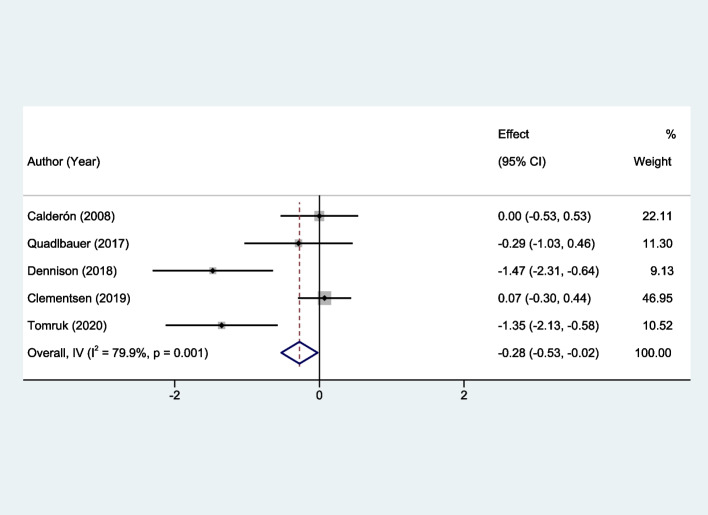
Task: Click the overall effect -0.28 (-0.53, -0.02) value
Action: coord(549,351)
